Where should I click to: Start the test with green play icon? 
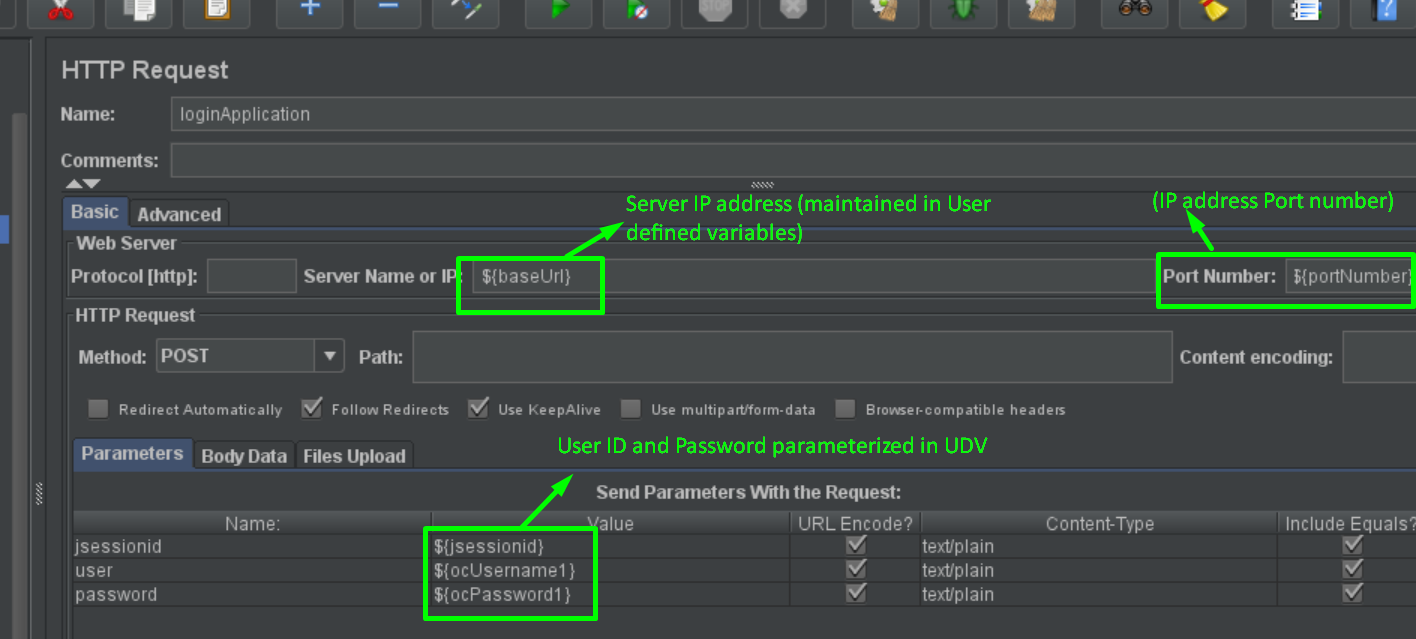[560, 10]
